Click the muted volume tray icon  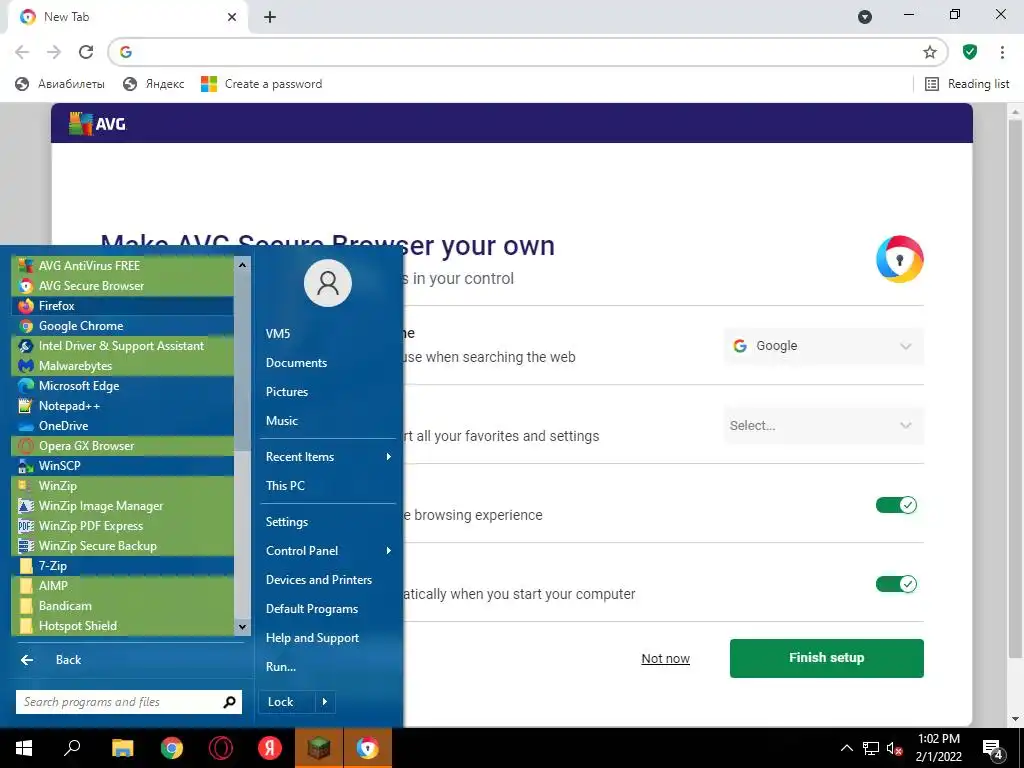(894, 749)
